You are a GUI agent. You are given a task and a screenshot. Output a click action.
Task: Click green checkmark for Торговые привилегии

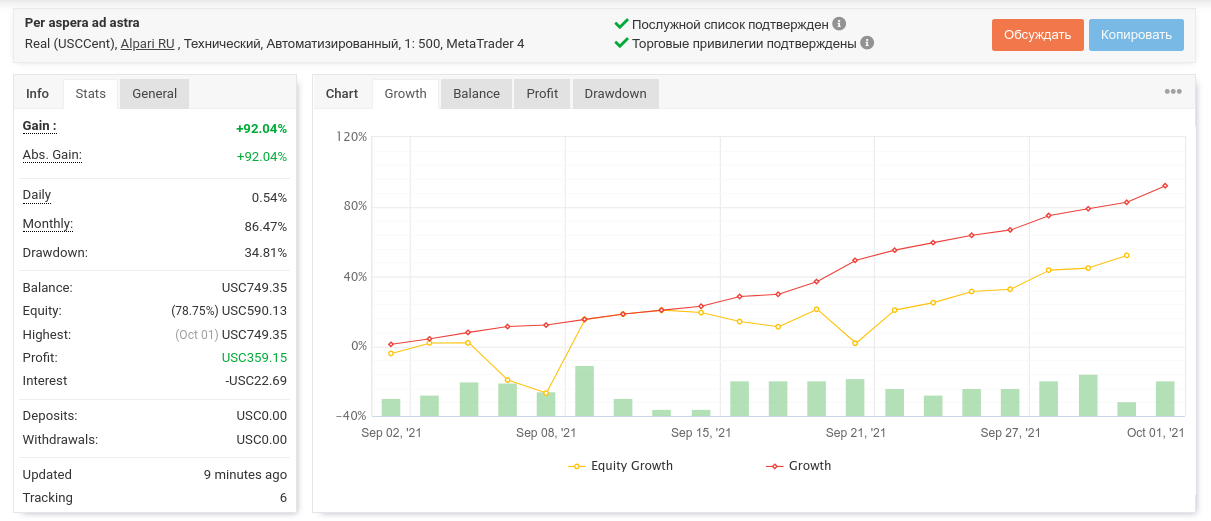pyautogui.click(x=621, y=43)
